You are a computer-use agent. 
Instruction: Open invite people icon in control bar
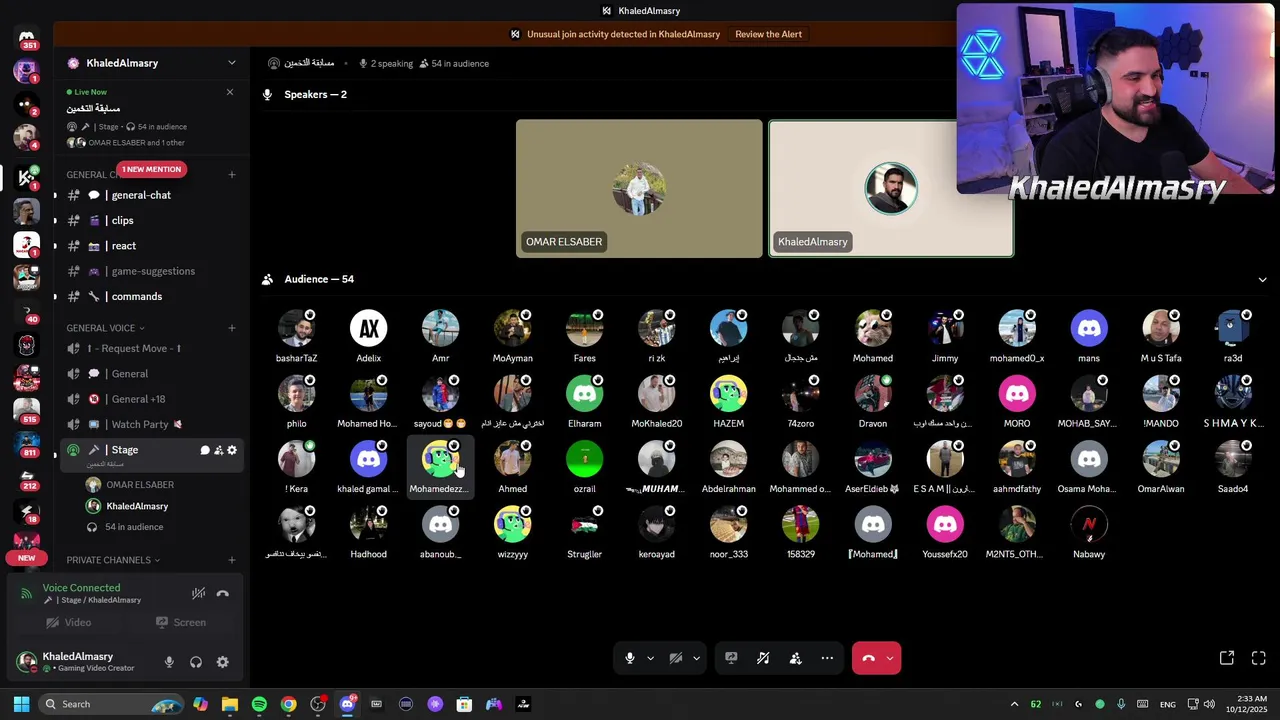tap(795, 658)
